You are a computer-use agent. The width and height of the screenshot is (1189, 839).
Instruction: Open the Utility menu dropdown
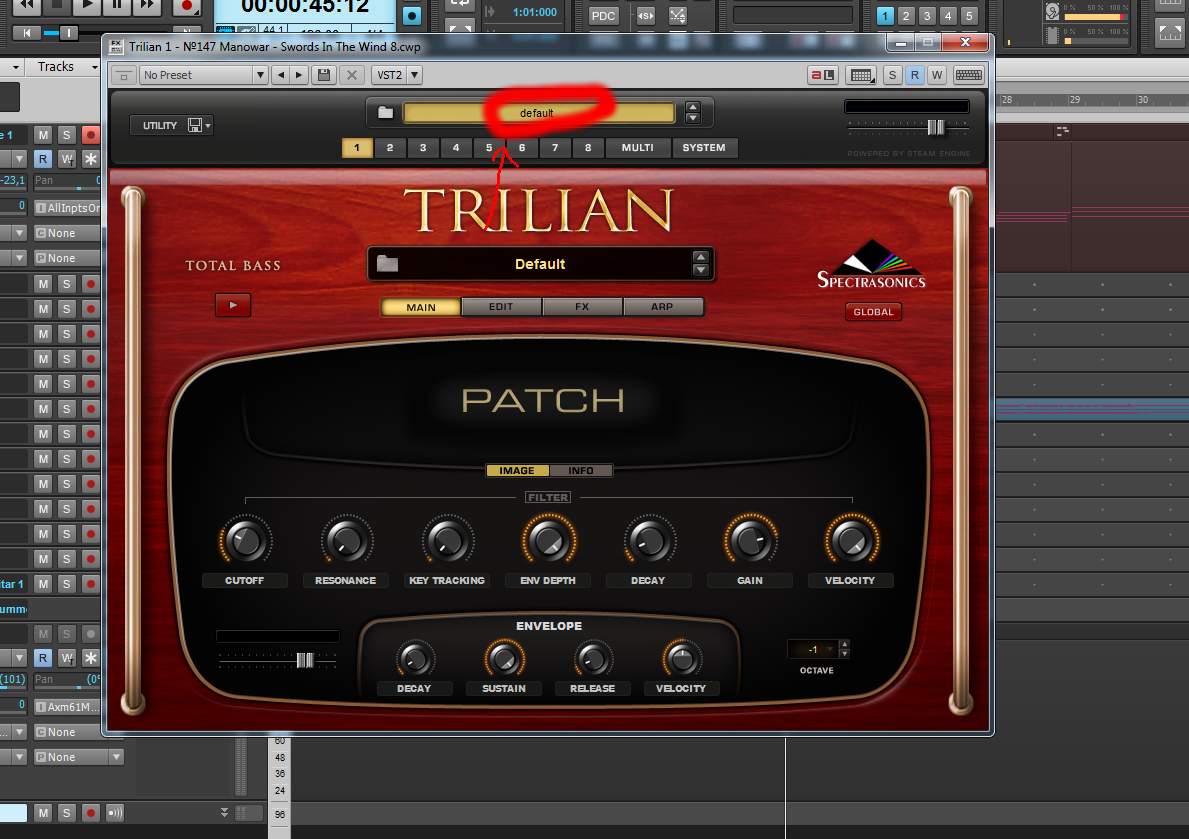click(171, 125)
